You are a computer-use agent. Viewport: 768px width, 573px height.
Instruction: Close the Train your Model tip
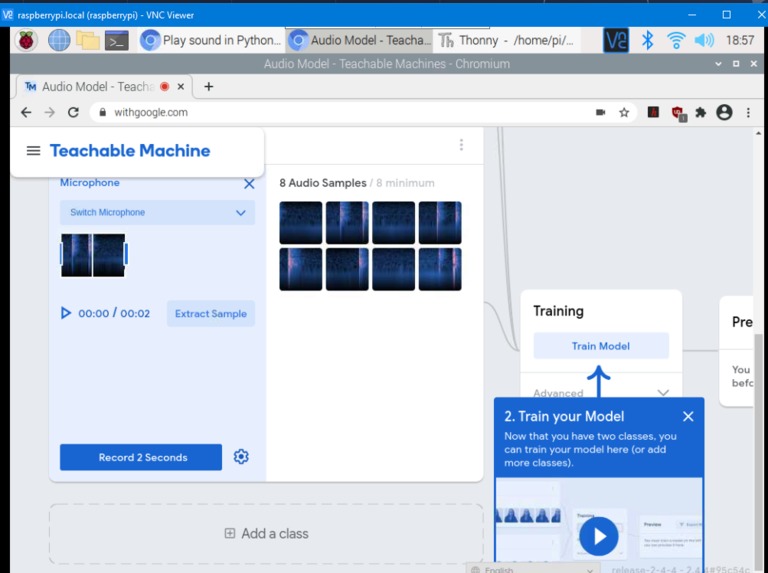[688, 416]
